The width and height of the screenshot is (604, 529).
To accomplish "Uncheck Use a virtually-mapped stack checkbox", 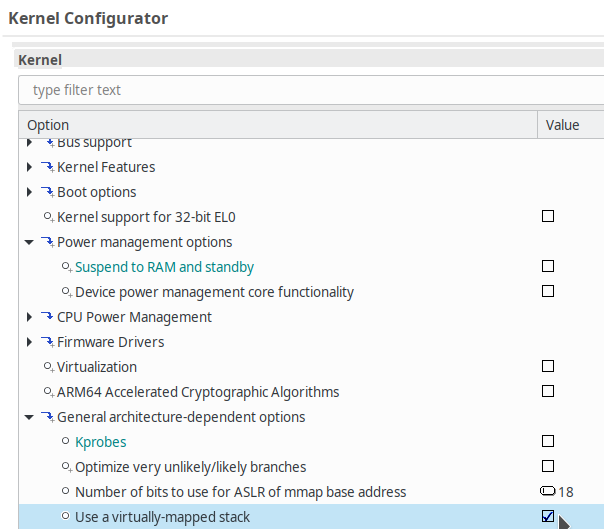I will click(x=547, y=516).
